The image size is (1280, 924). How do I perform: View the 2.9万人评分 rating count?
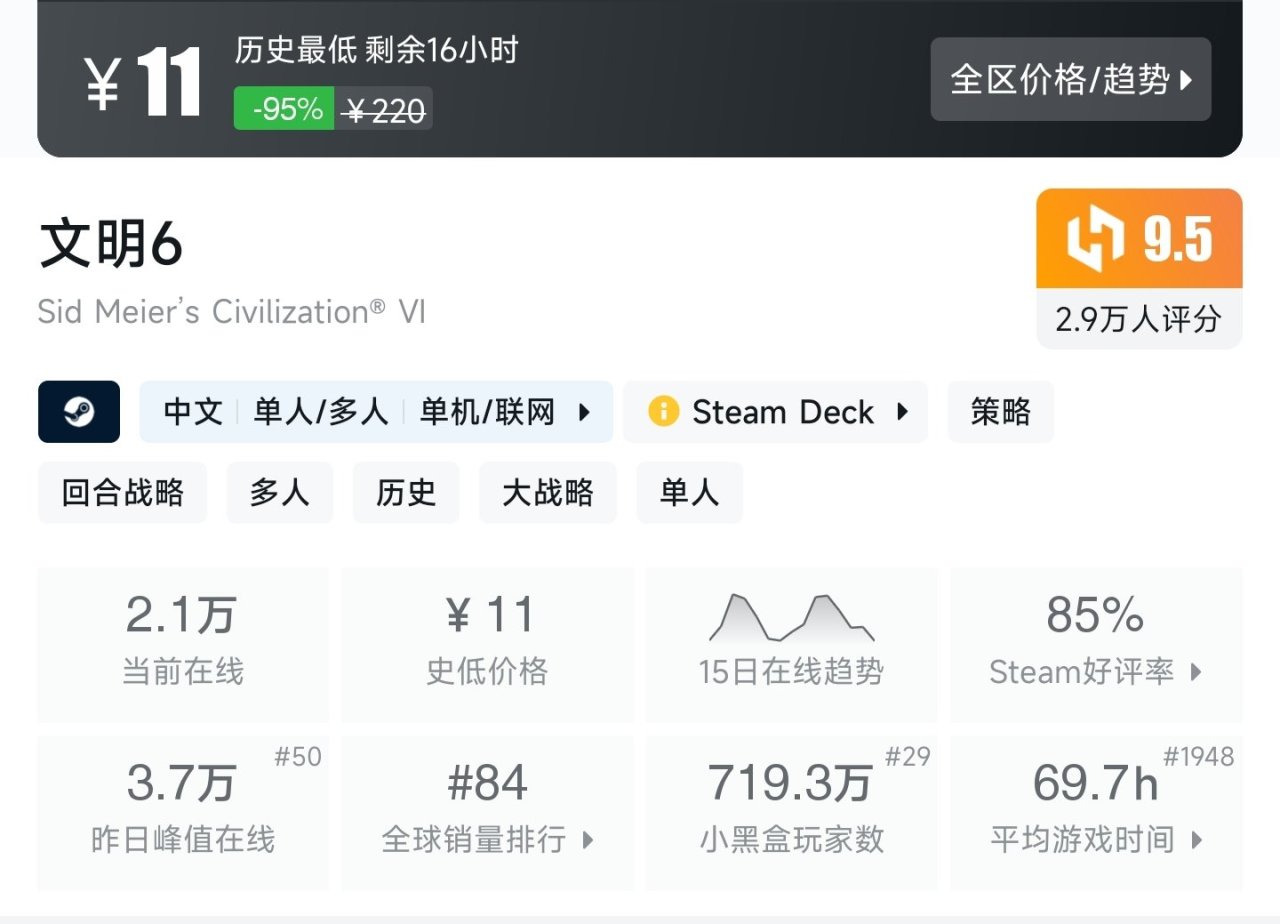point(1139,319)
